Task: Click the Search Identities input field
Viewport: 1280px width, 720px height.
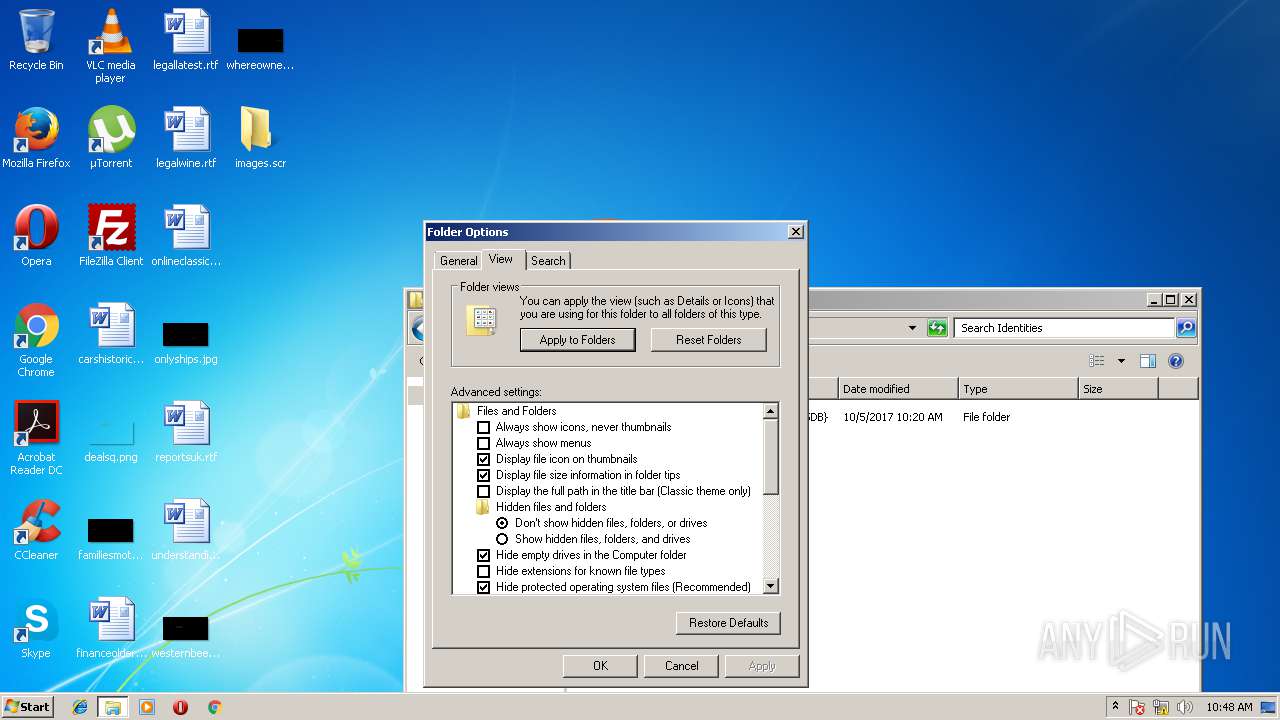Action: (1064, 328)
